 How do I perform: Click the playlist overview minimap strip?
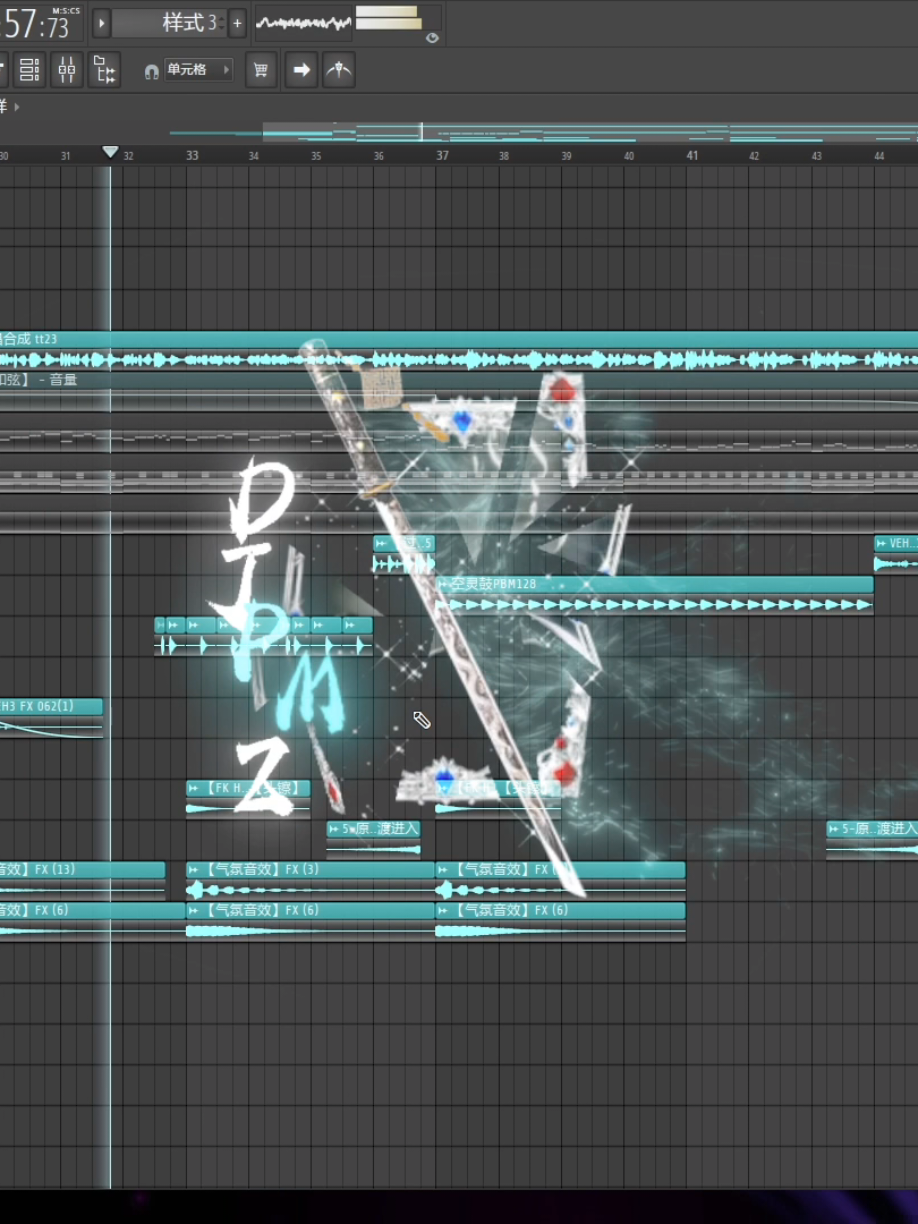(x=543, y=133)
